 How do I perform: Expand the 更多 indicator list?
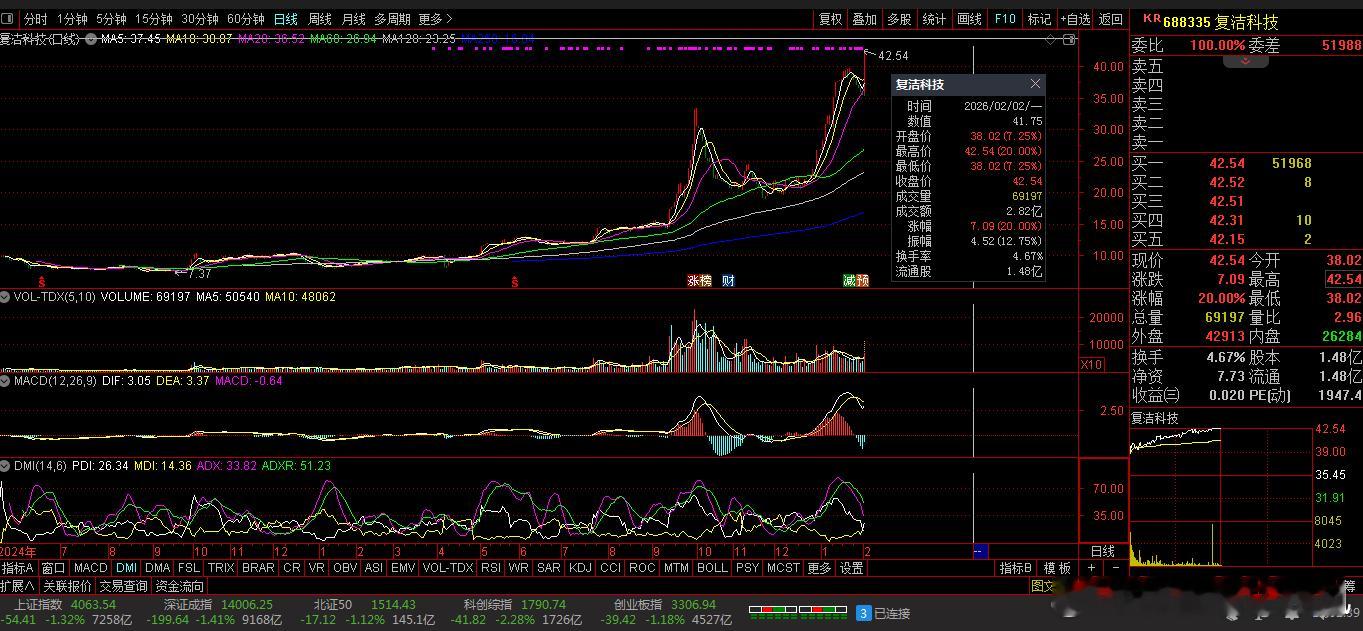coord(819,568)
